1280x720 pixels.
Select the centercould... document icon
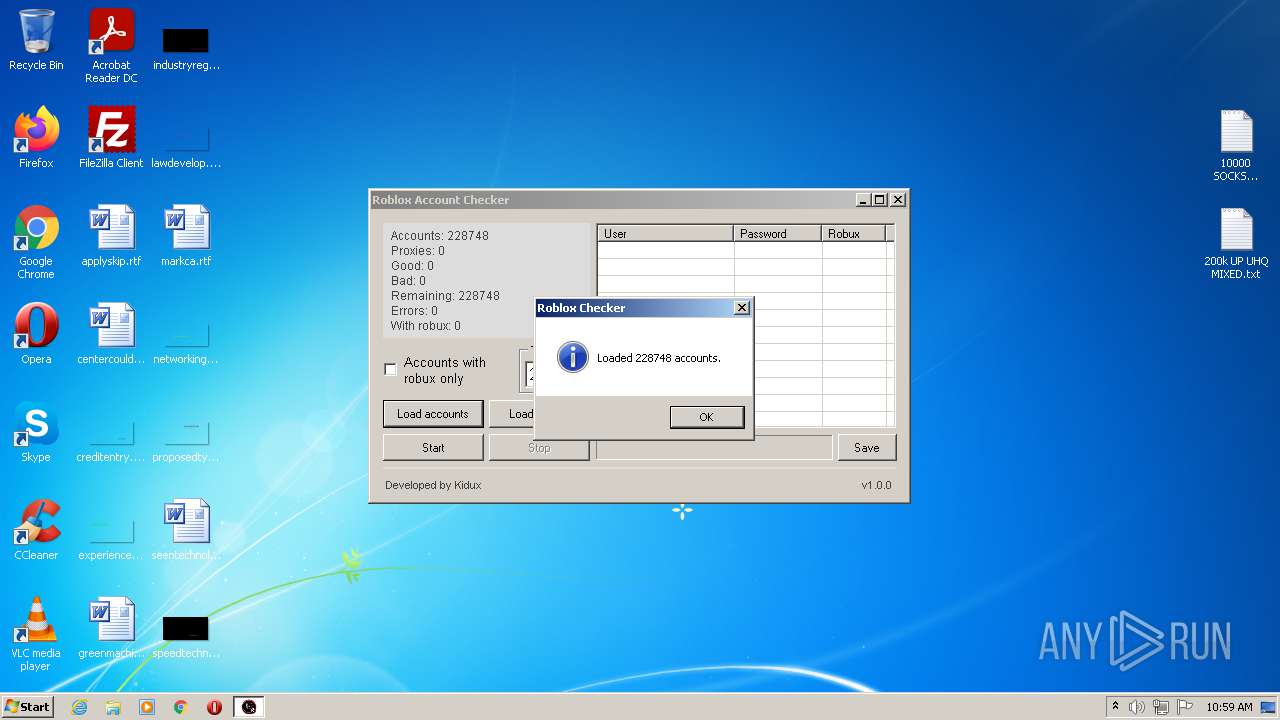coord(111,334)
